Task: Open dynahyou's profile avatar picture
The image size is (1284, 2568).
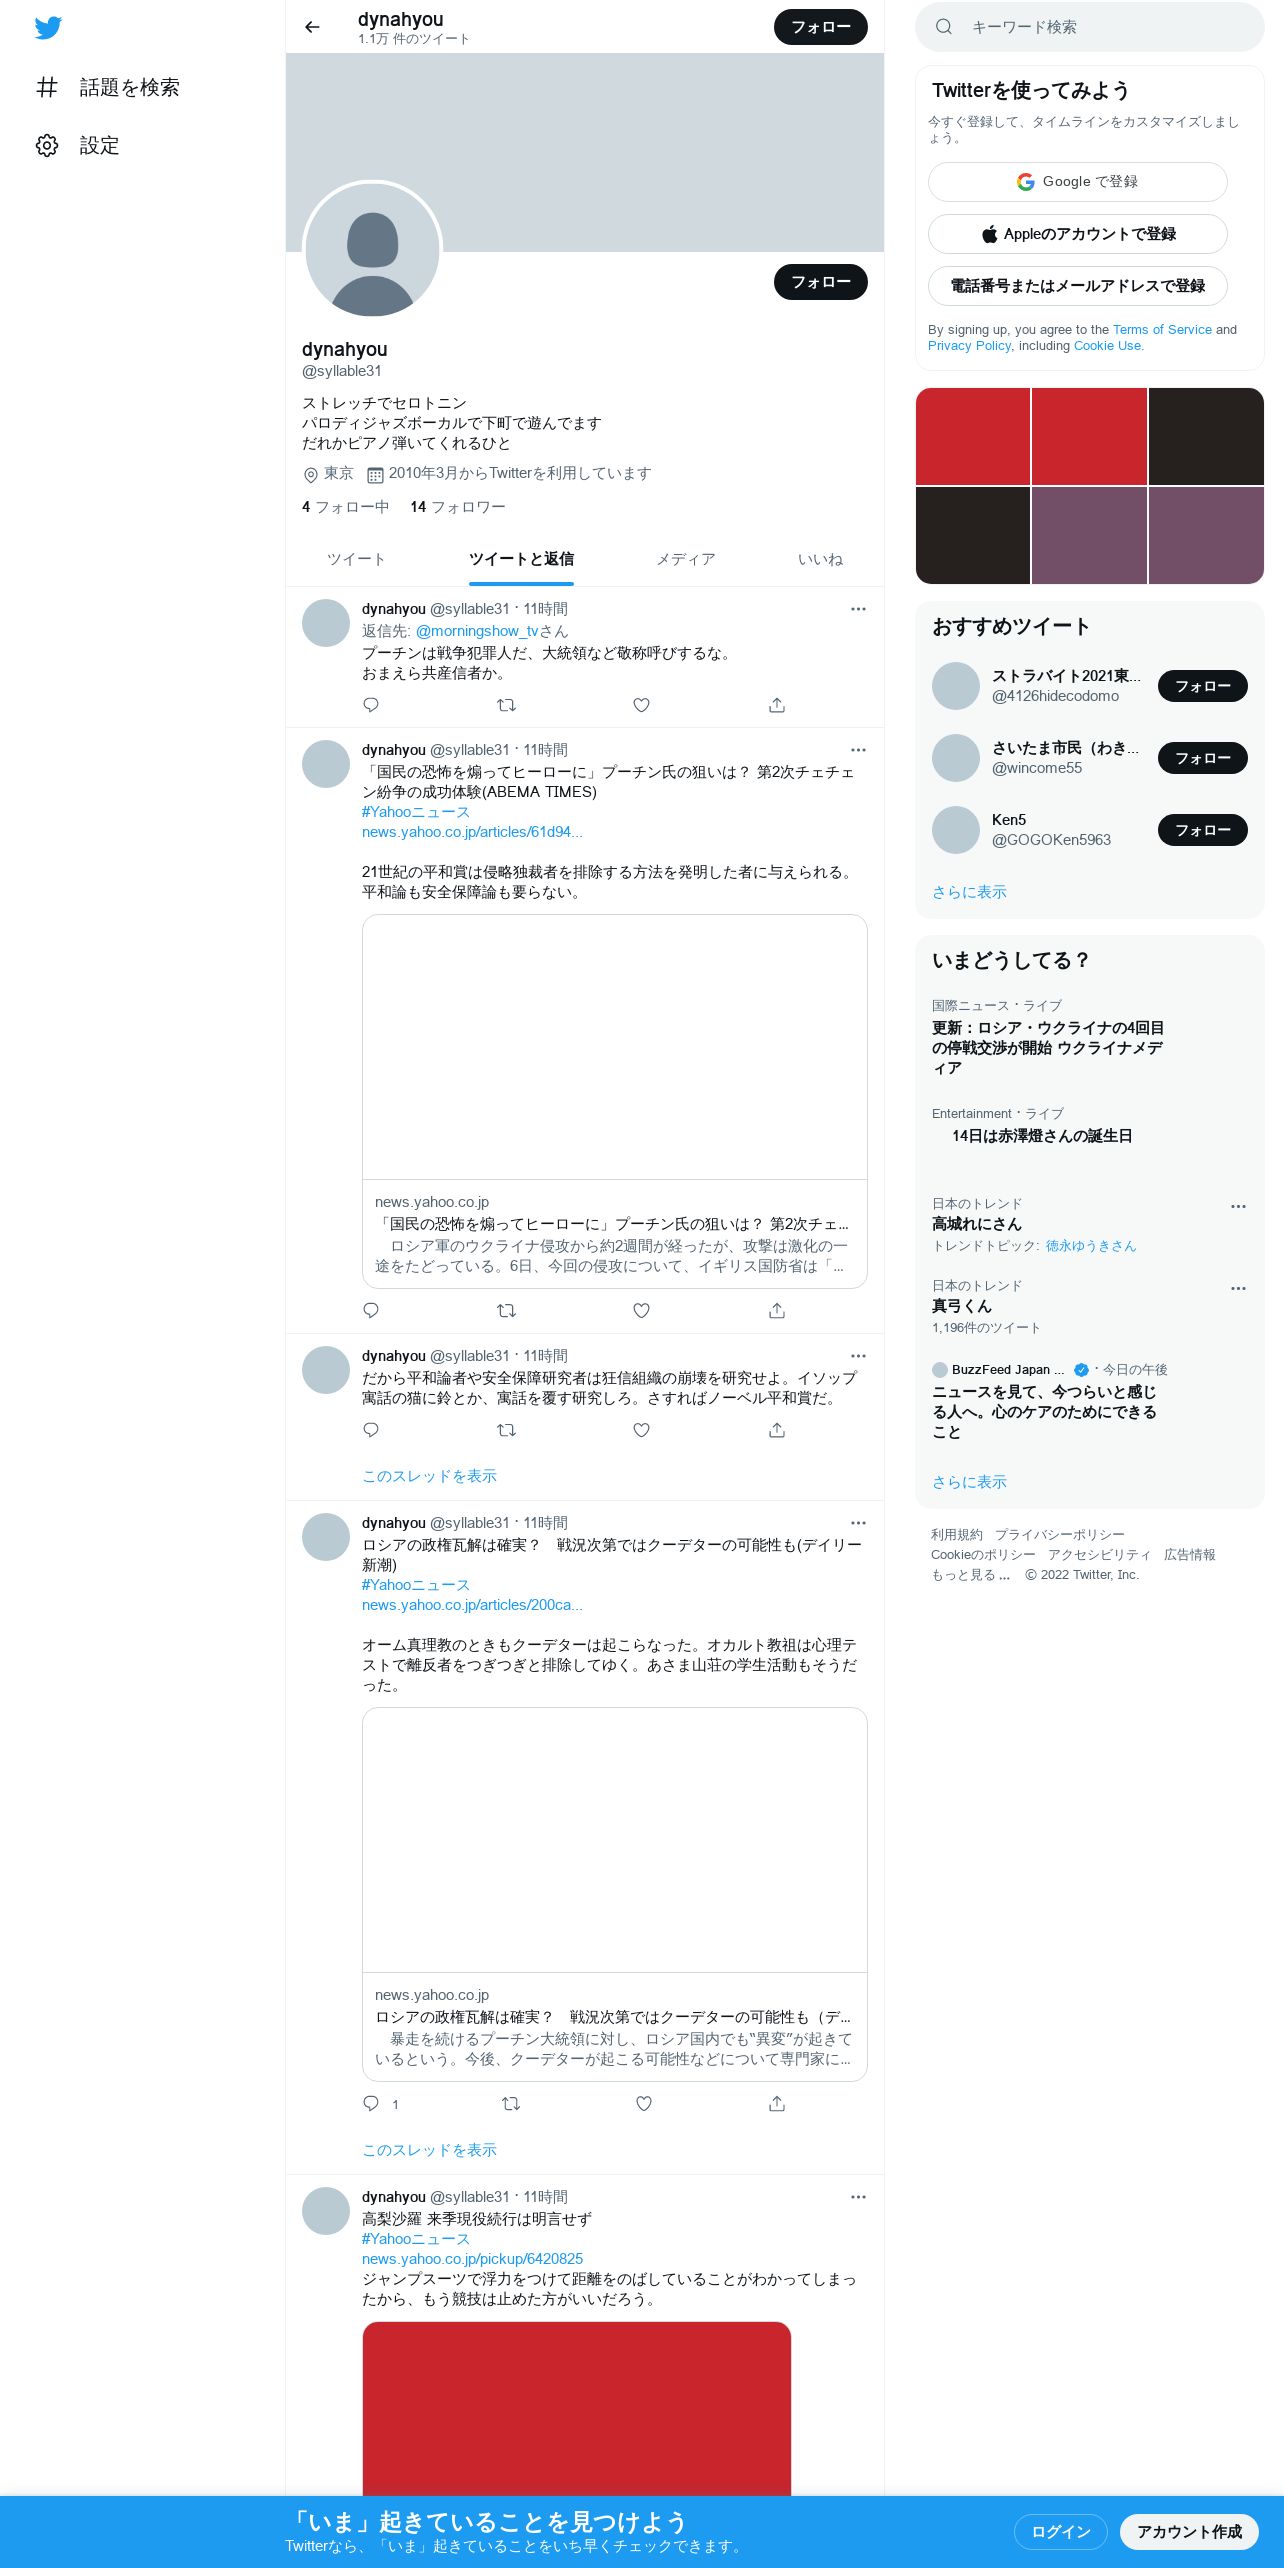Action: [372, 250]
